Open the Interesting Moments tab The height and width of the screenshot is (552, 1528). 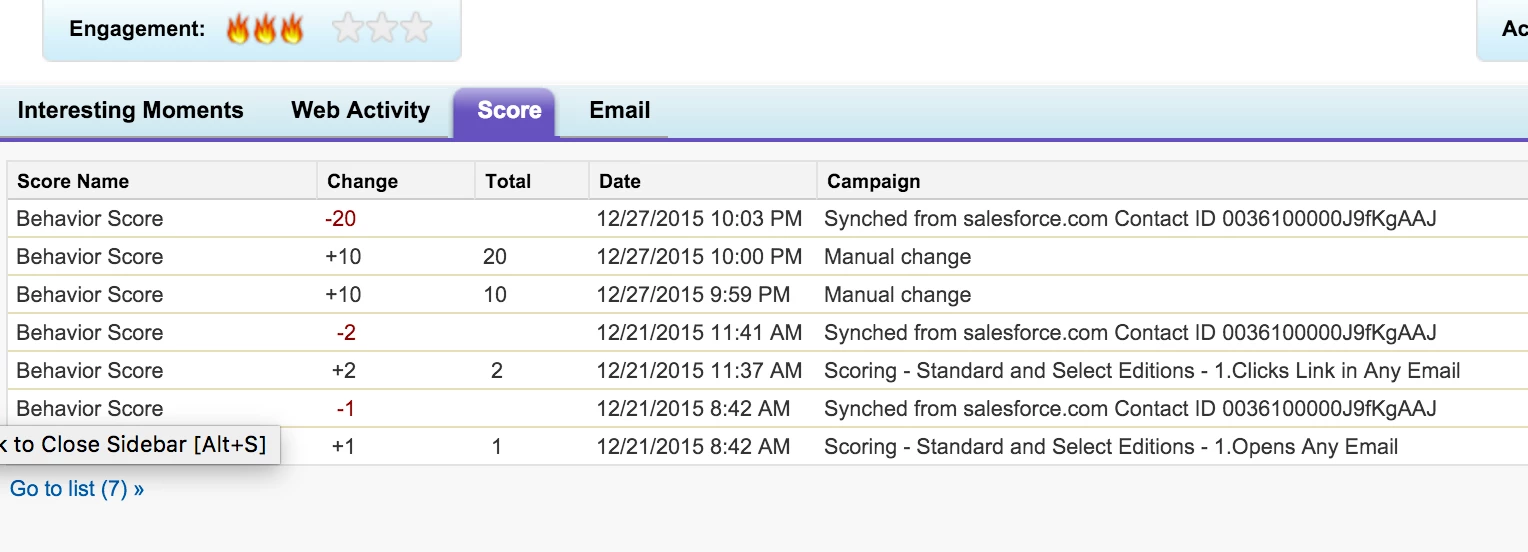(x=130, y=110)
